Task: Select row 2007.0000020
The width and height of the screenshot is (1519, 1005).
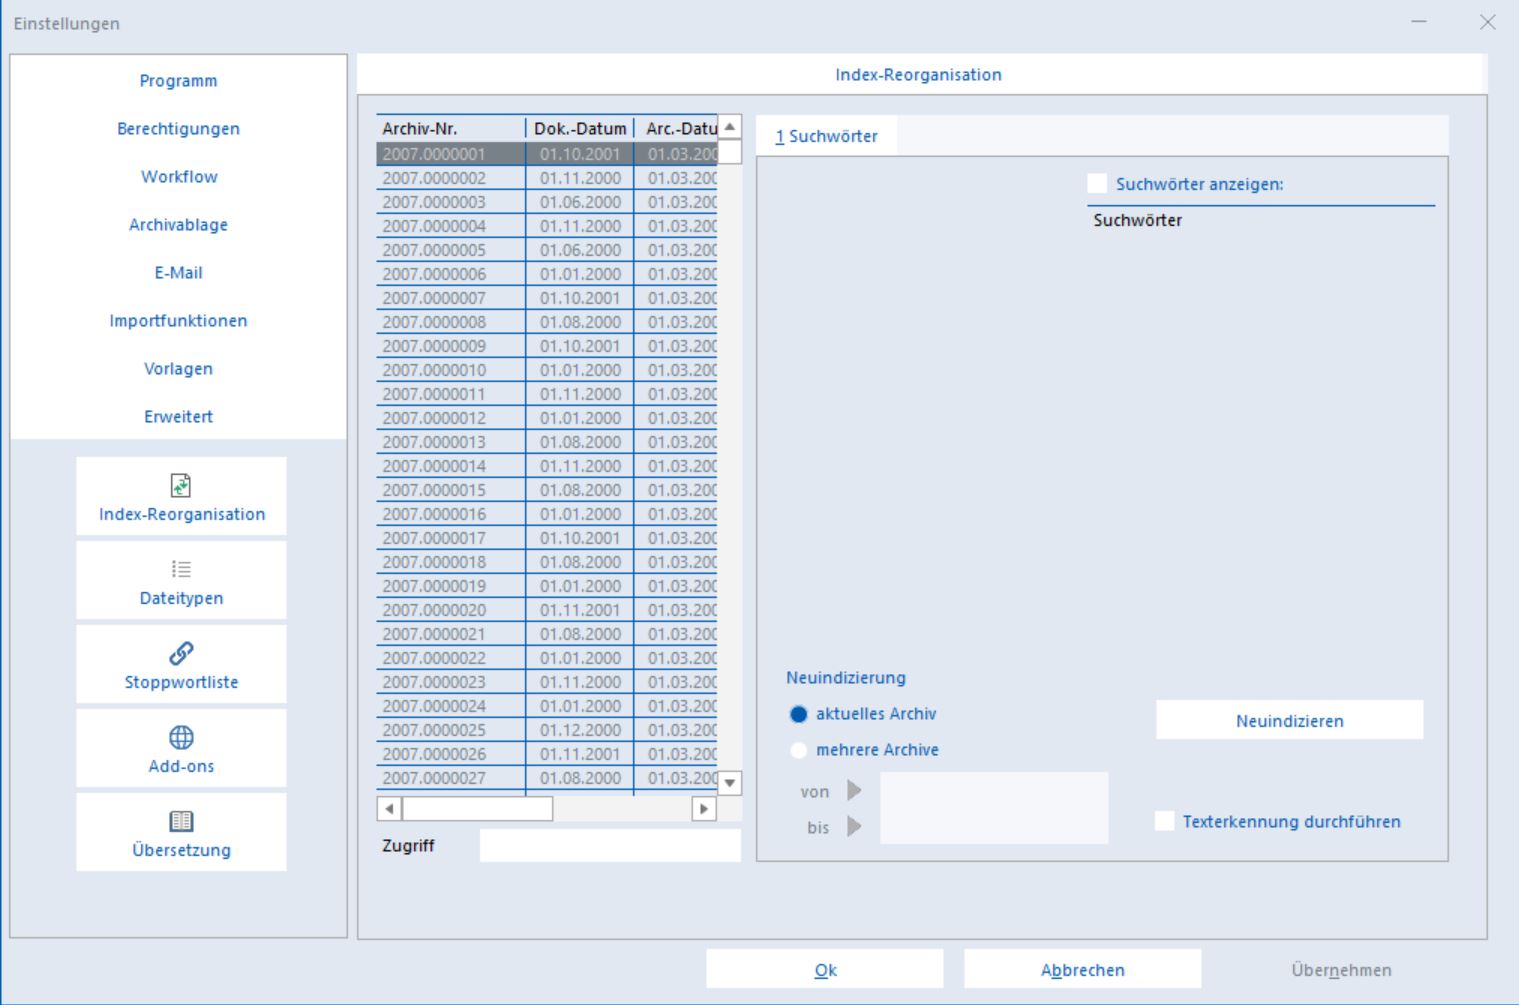Action: (x=547, y=610)
